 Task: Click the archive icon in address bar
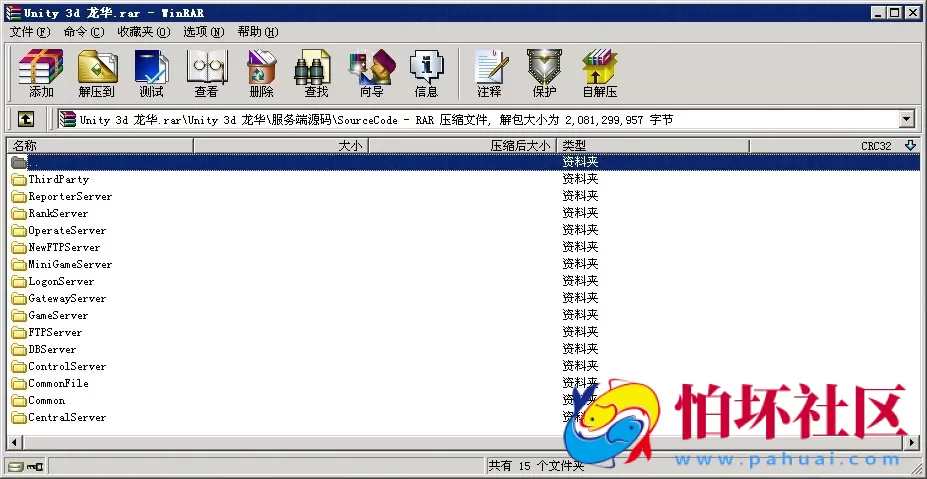pyautogui.click(x=69, y=120)
